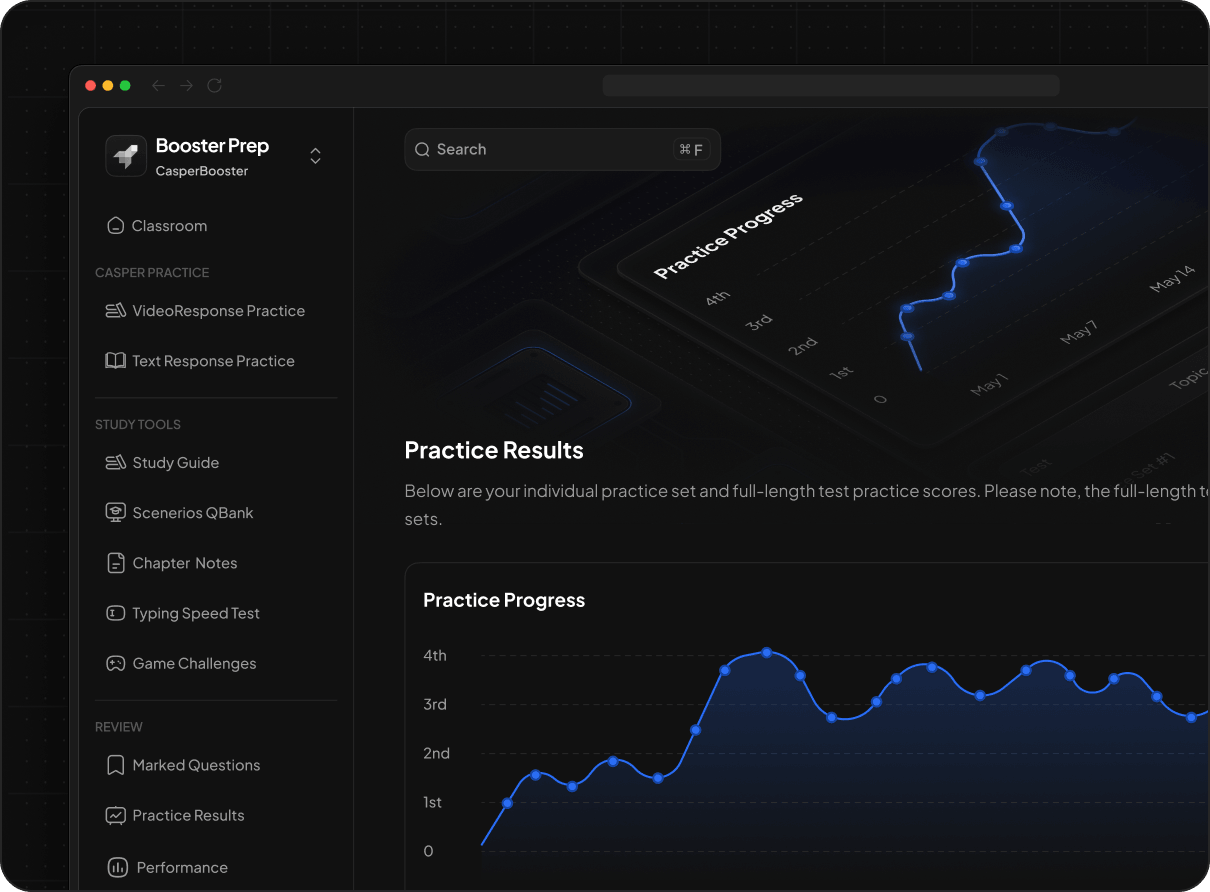Click the Scenerios QBank icon
Screen dimensions: 1210x892
[116, 513]
